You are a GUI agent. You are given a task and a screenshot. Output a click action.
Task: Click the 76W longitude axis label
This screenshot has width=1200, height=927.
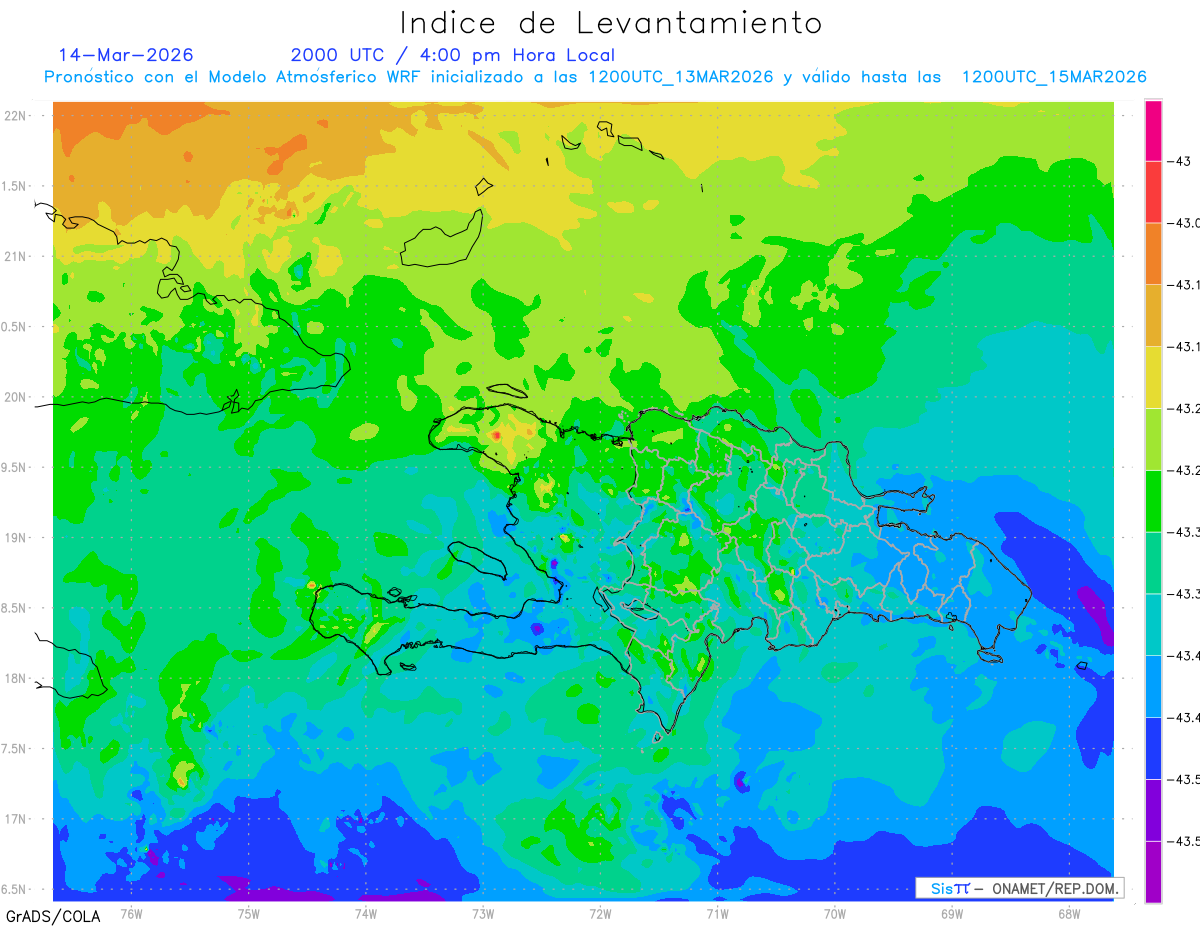coord(131,913)
